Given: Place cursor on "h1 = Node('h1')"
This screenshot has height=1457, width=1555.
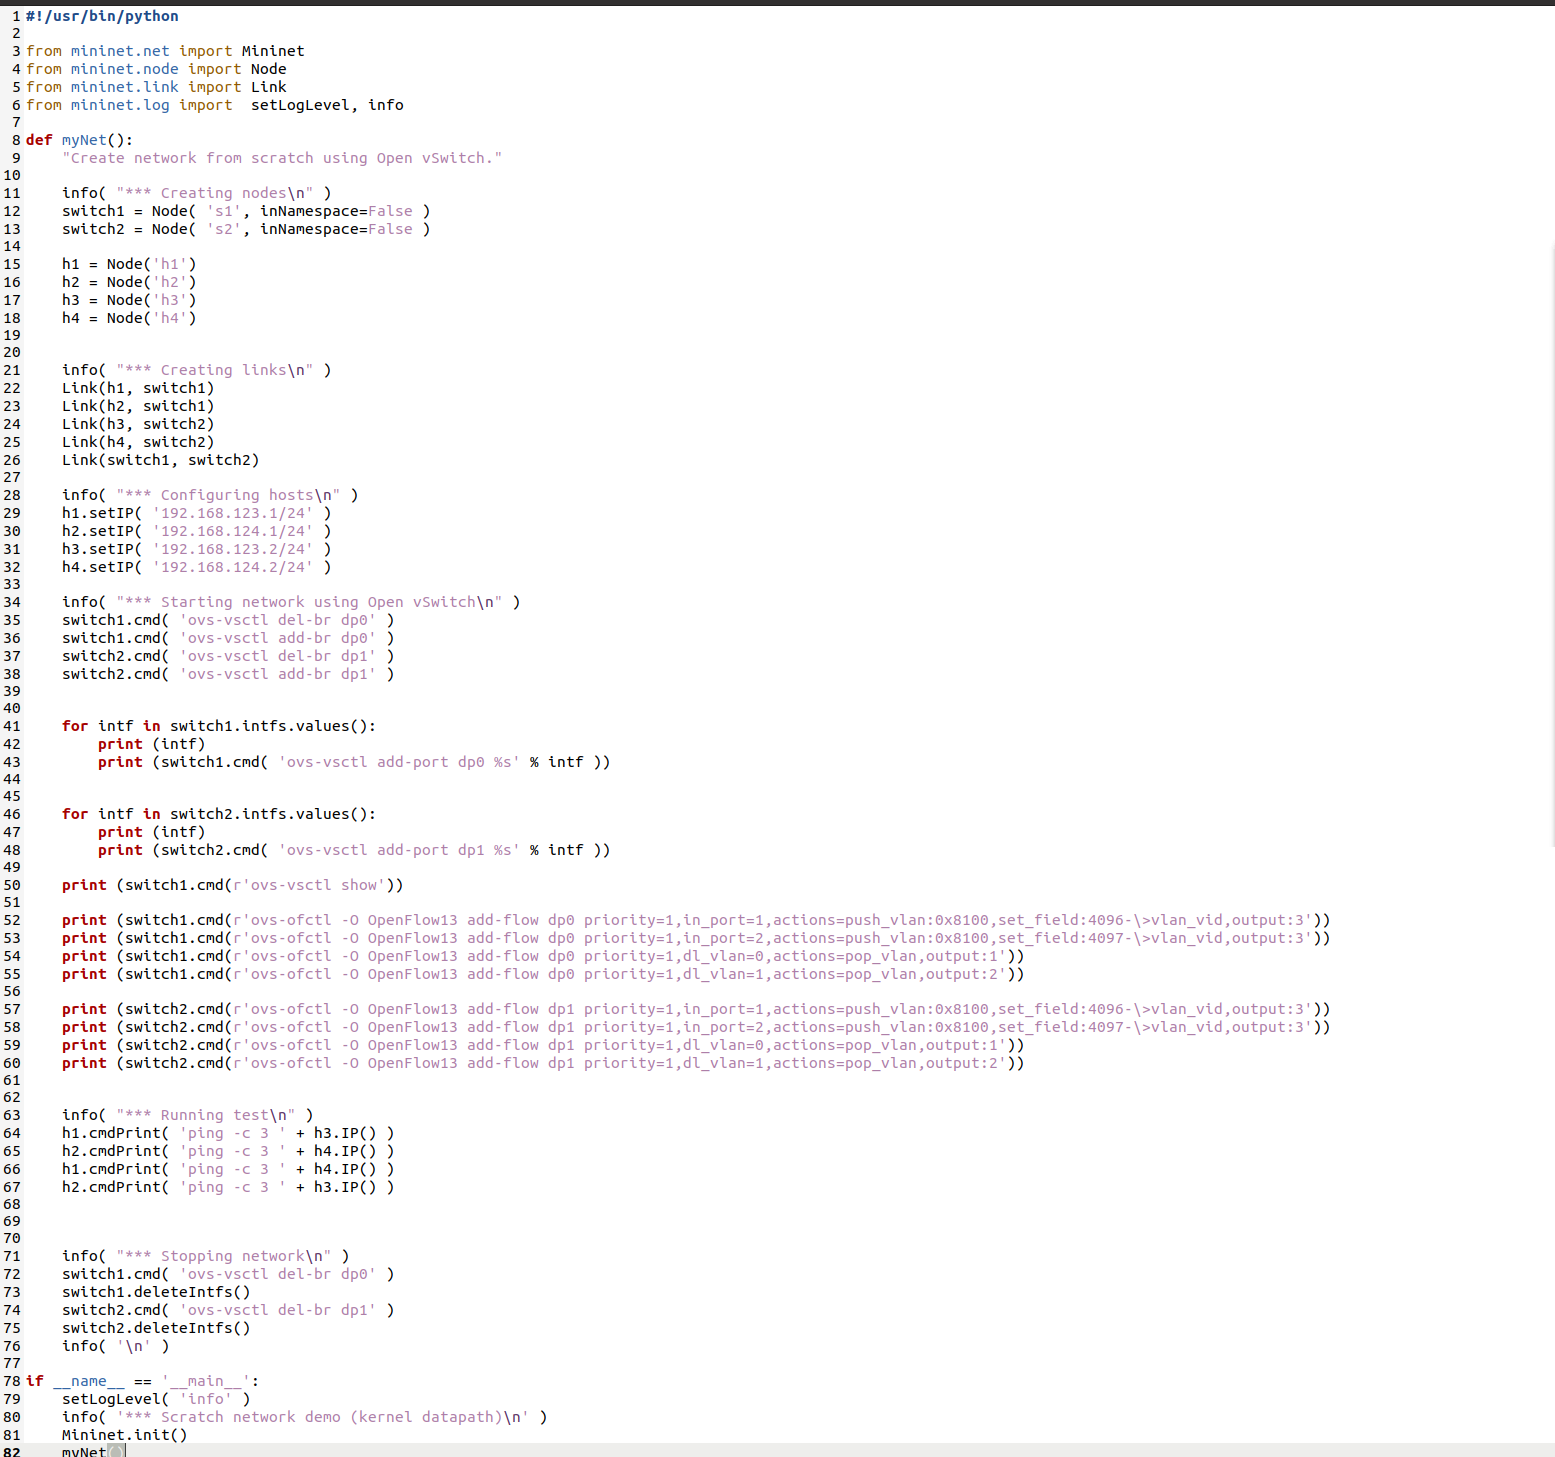Looking at the screenshot, I should coord(129,264).
